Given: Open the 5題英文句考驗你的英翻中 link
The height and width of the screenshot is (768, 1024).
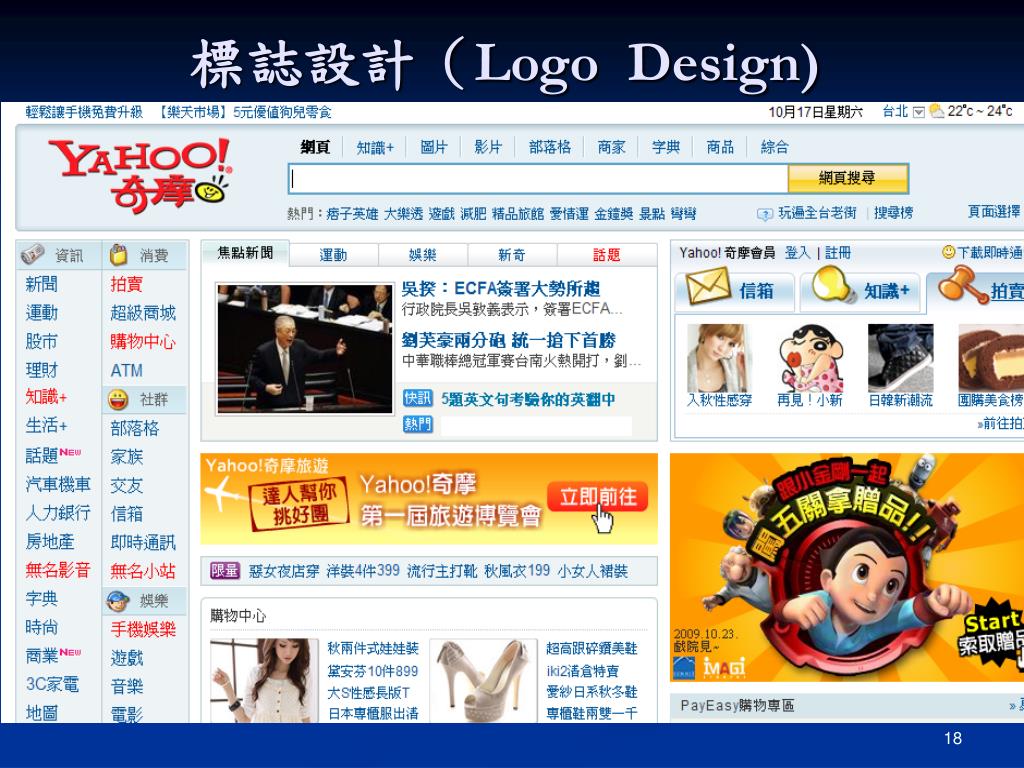Looking at the screenshot, I should coord(528,399).
